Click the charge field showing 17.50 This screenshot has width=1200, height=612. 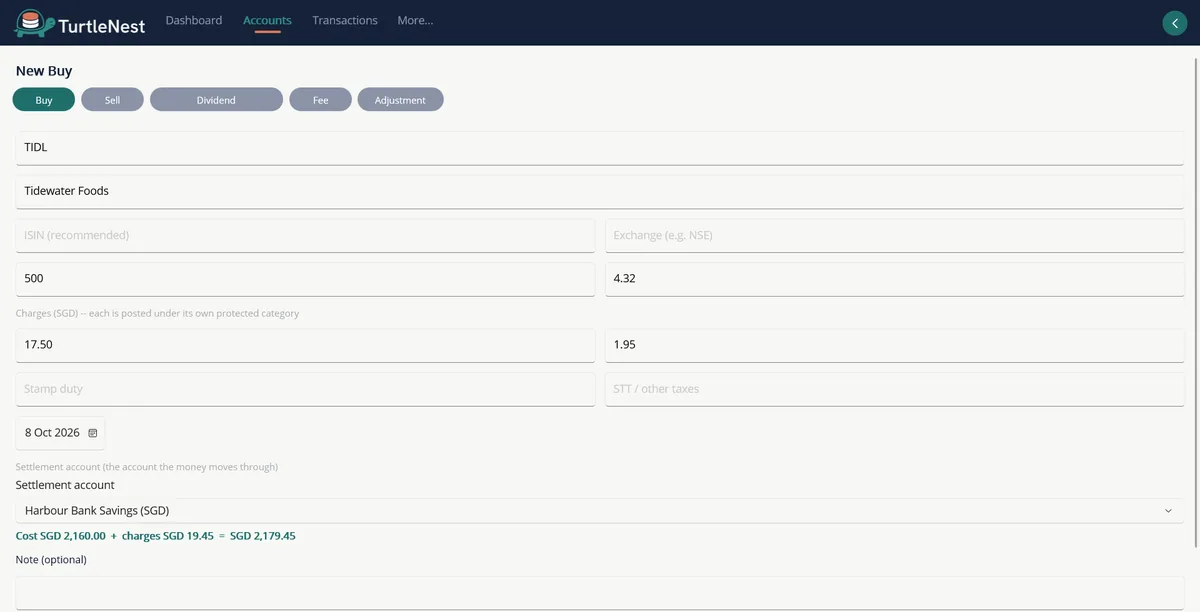pyautogui.click(x=305, y=345)
